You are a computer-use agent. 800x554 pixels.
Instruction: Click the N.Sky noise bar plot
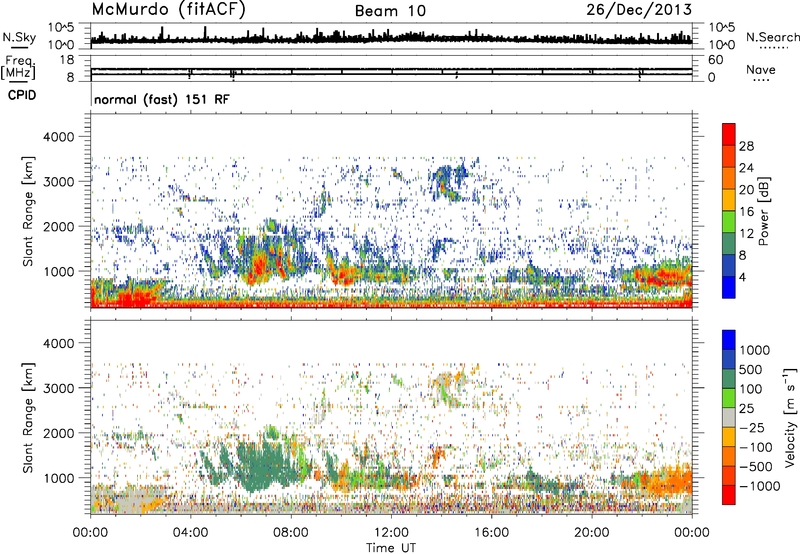391,36
